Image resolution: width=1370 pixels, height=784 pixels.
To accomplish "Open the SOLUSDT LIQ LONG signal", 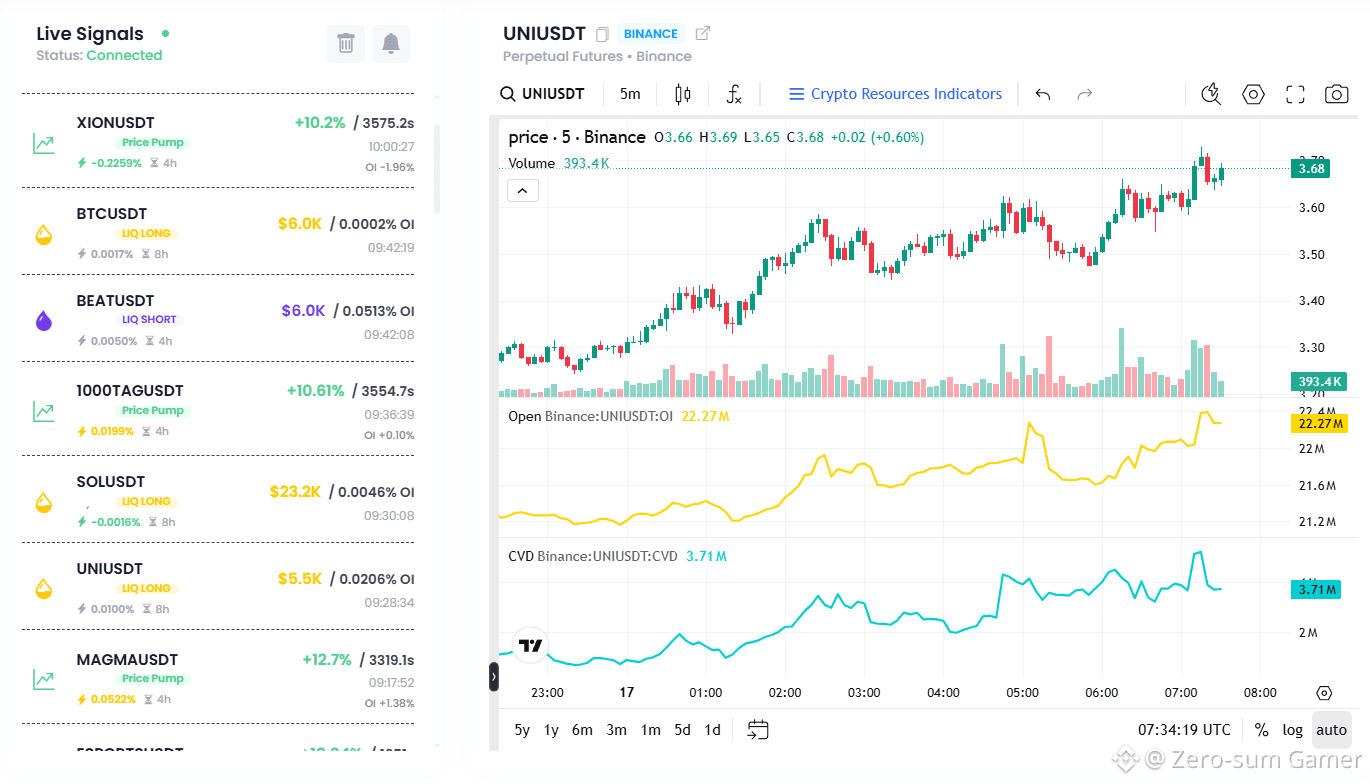I will pyautogui.click(x=218, y=500).
